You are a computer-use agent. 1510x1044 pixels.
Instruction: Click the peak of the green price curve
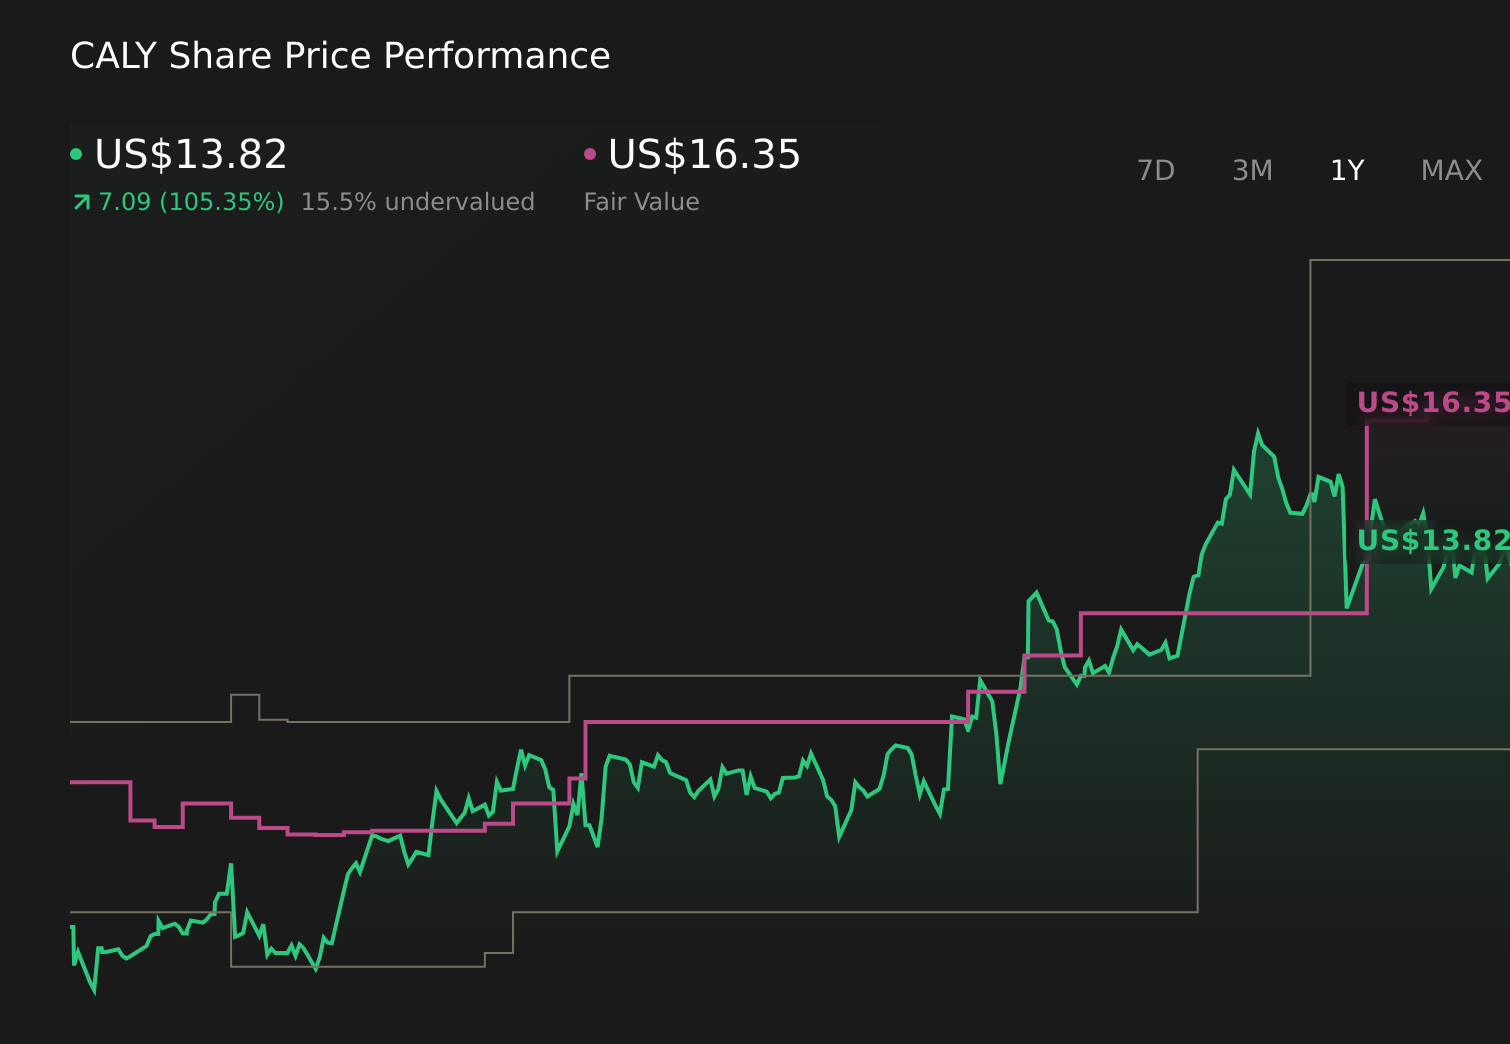[x=1259, y=428]
